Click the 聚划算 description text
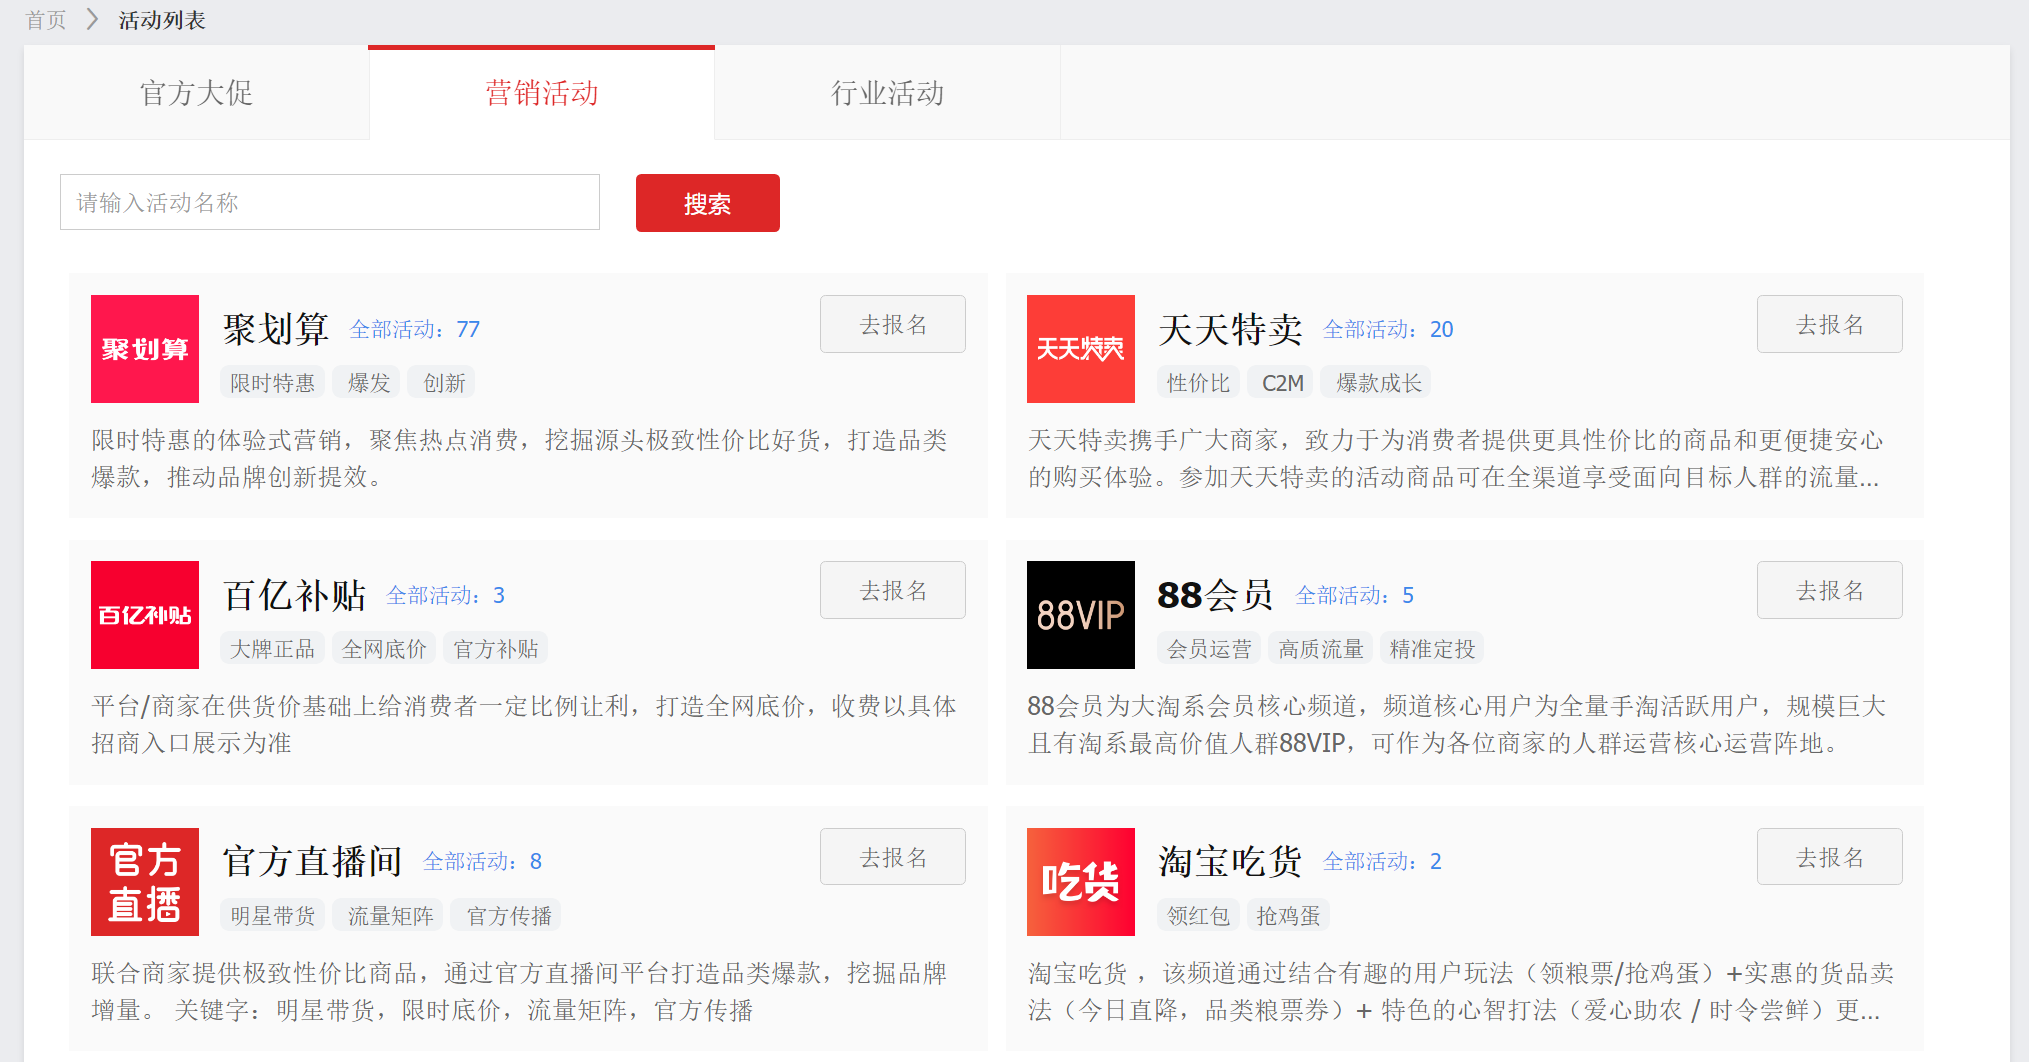Viewport: 2029px width, 1062px height. click(519, 459)
